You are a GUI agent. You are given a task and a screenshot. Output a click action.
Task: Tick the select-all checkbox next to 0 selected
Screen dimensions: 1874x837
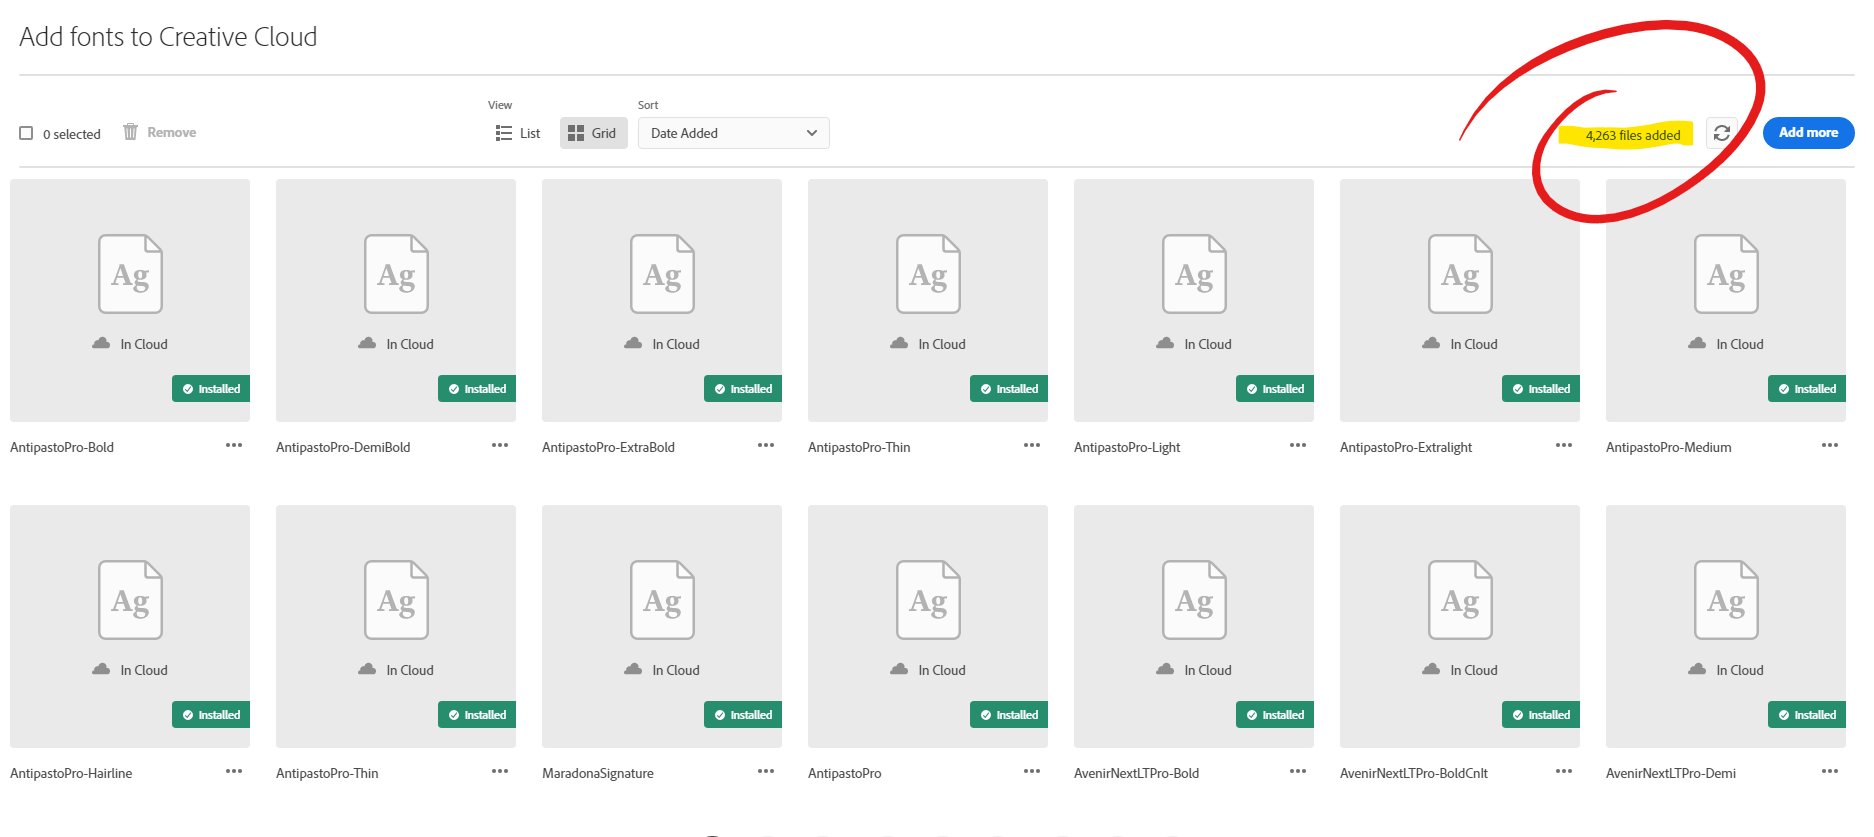point(26,133)
